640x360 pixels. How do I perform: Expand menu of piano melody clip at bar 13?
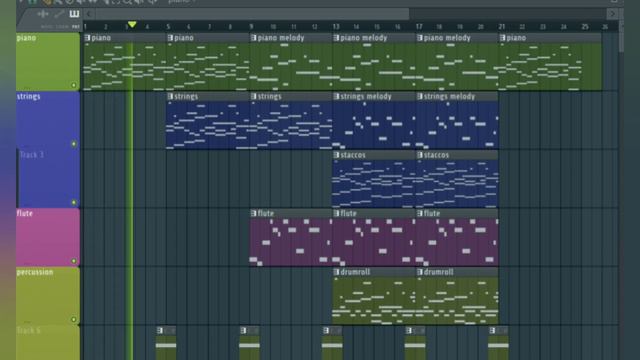coord(336,38)
